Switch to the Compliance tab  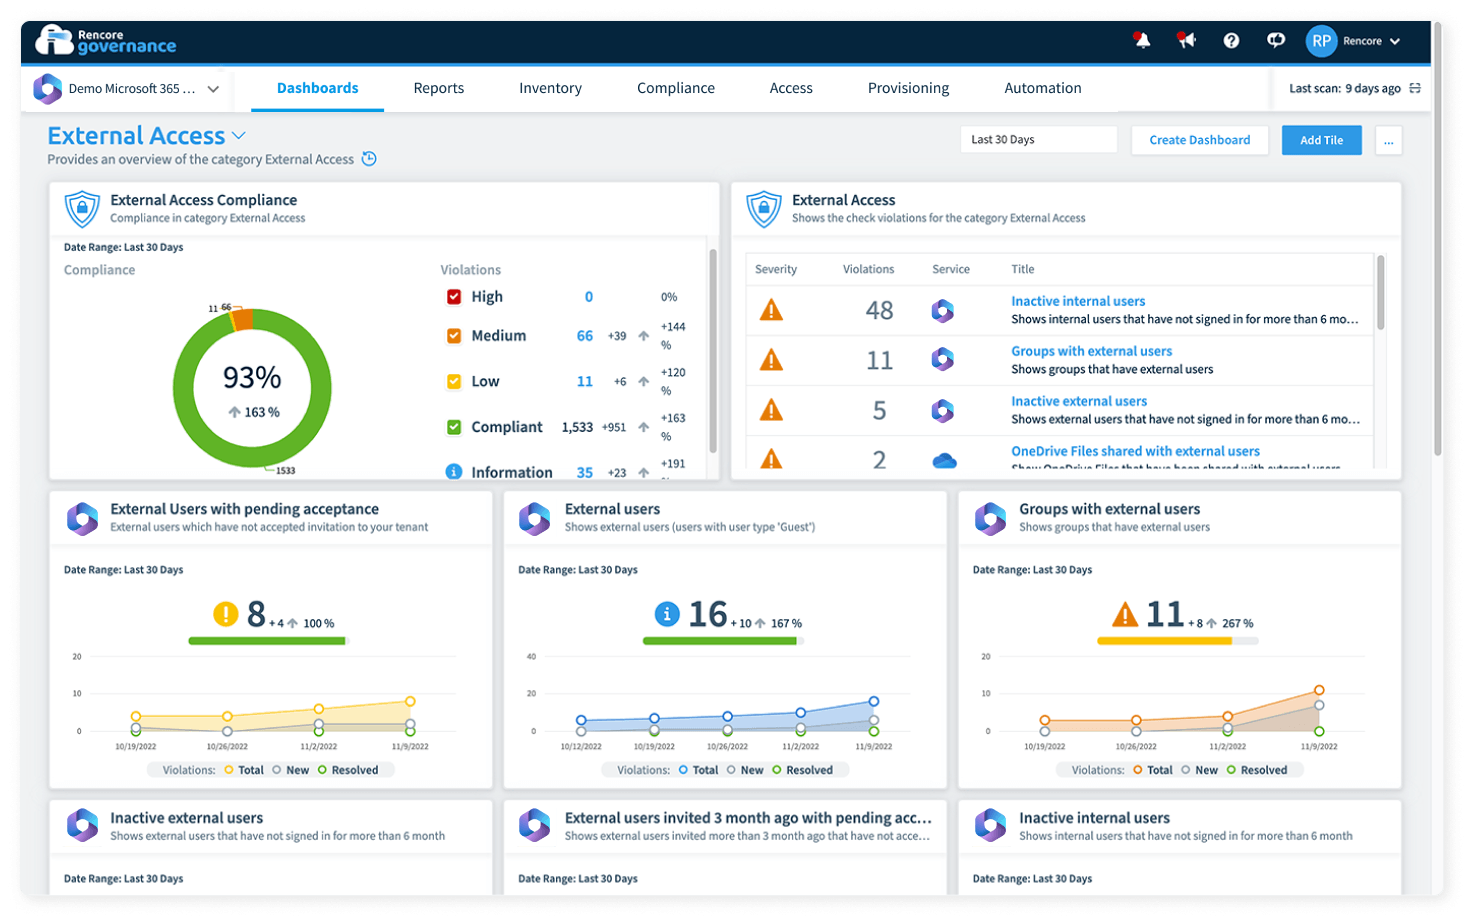[x=676, y=89]
